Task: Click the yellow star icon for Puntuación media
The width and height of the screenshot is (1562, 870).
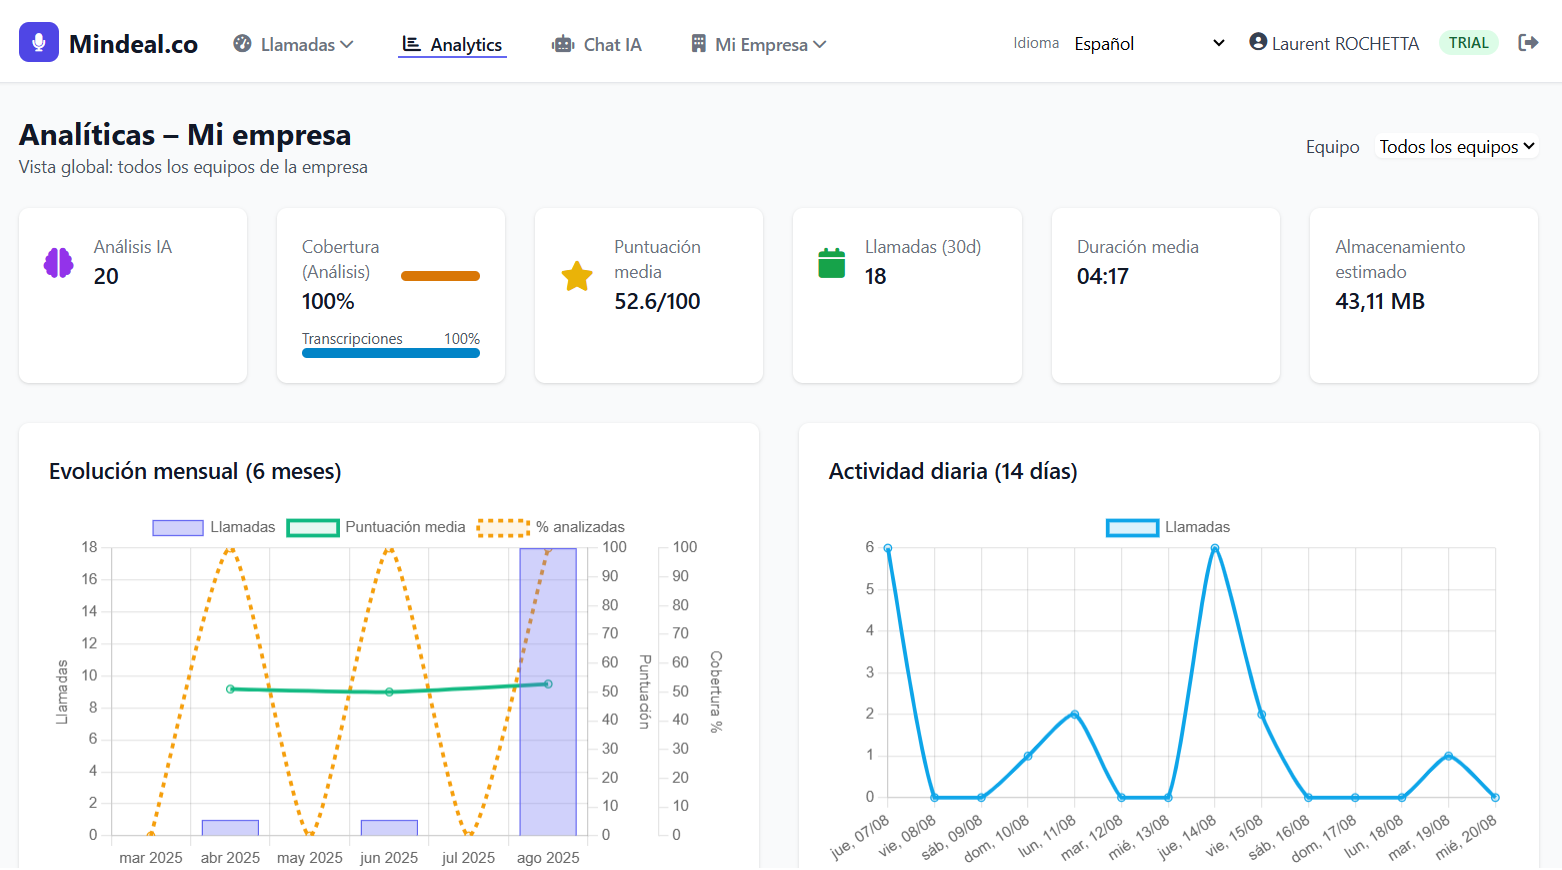Action: point(576,277)
